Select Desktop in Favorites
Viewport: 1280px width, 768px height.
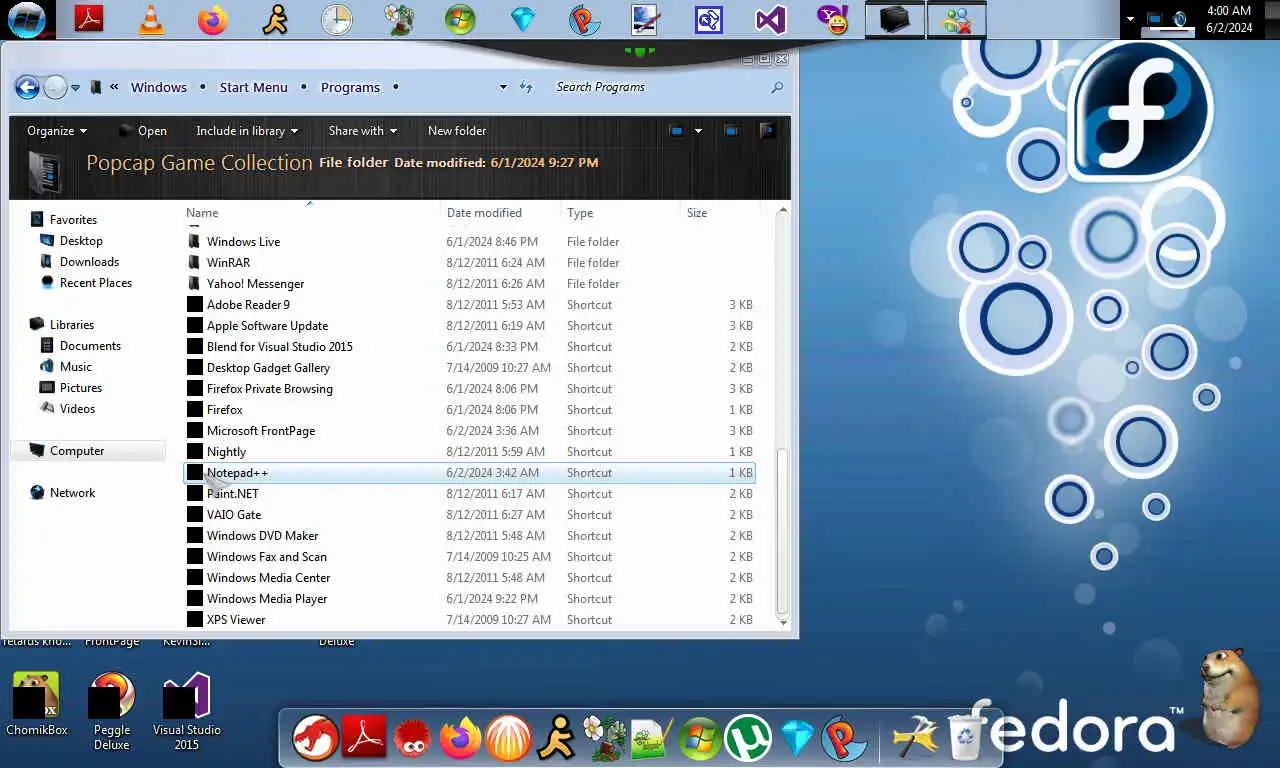[x=81, y=241]
